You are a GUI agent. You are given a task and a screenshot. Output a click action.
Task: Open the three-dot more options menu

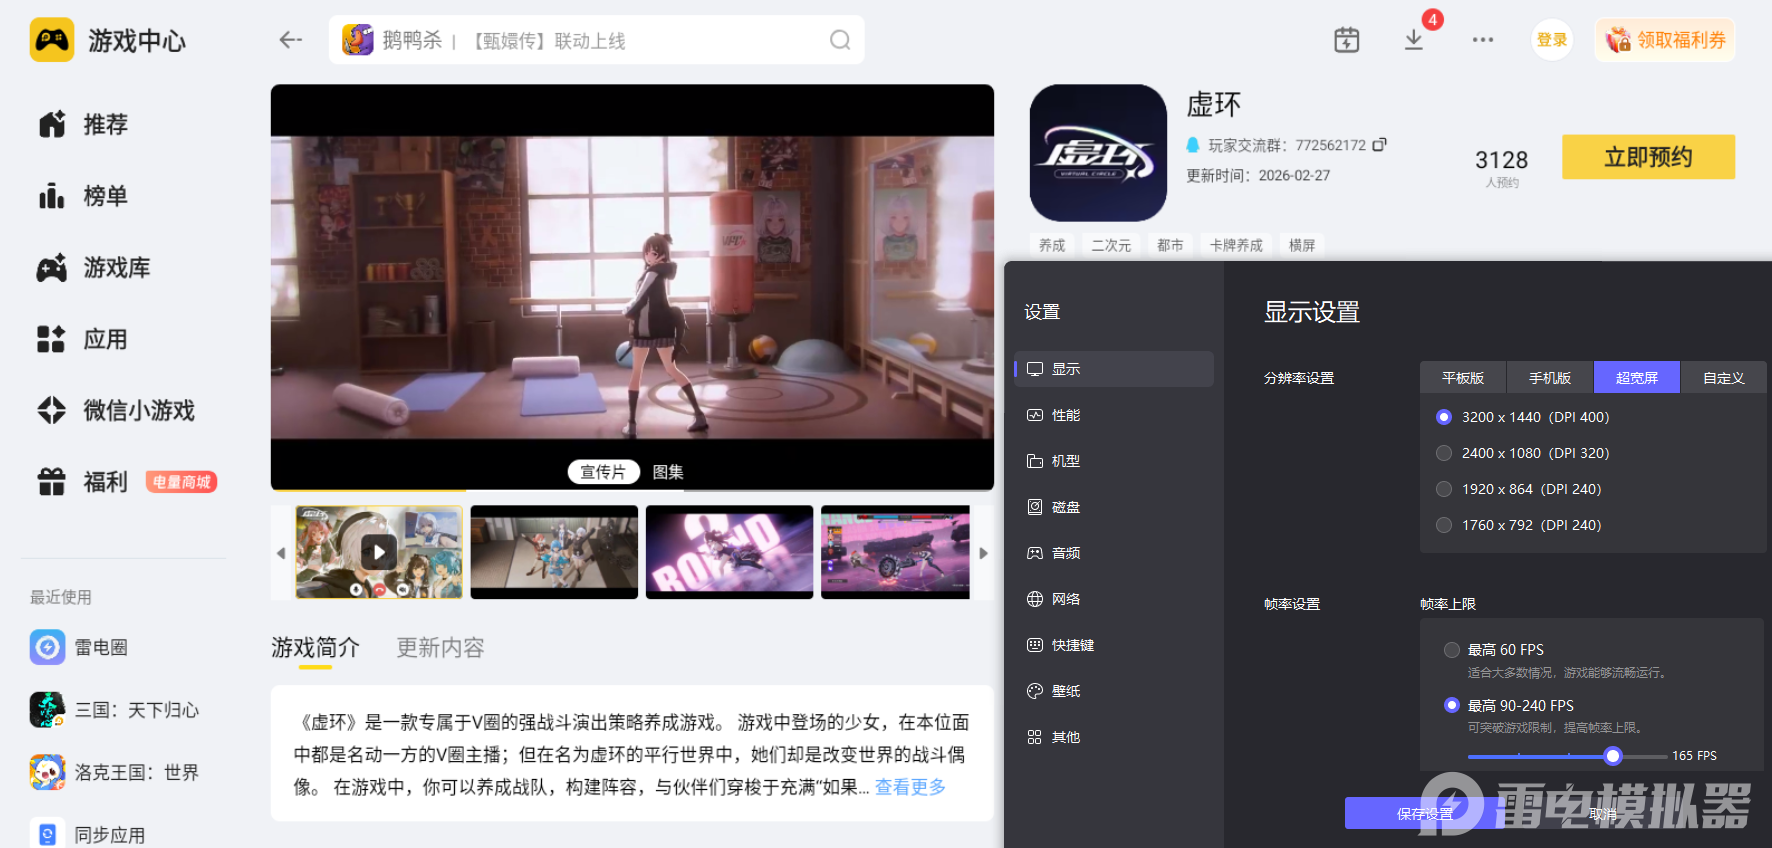[x=1483, y=40]
